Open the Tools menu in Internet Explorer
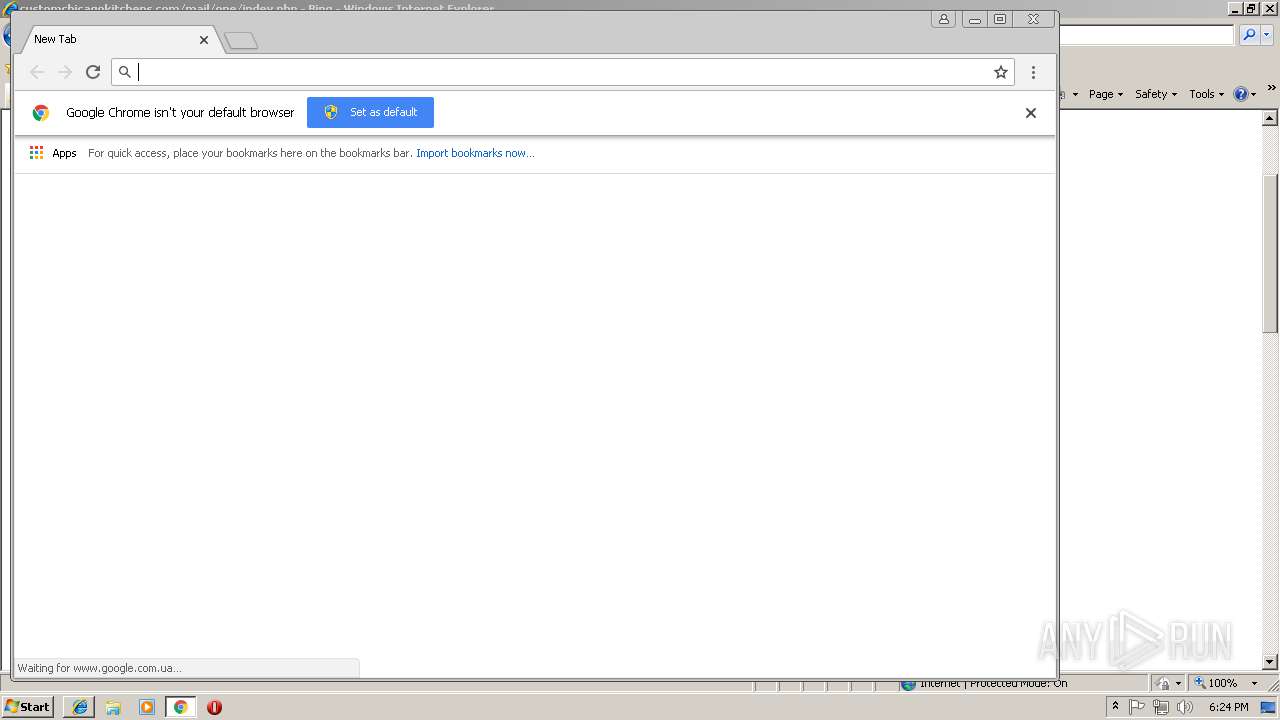The image size is (1280, 720). [1206, 94]
